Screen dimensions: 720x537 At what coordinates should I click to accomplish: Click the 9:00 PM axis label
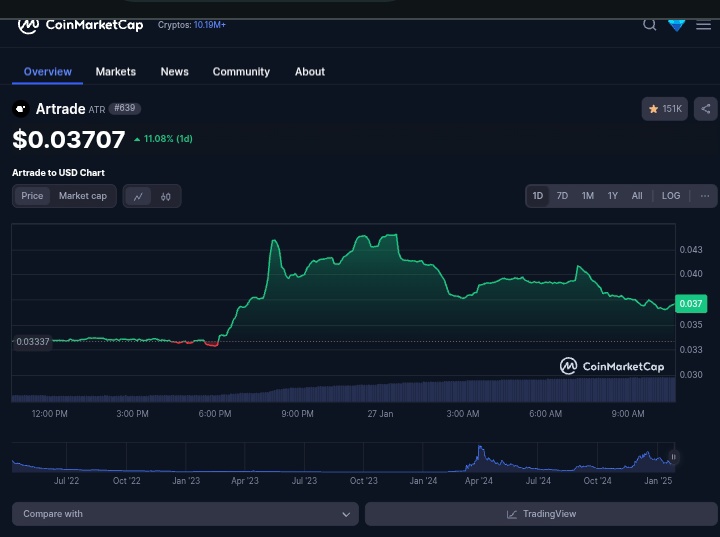click(x=298, y=414)
